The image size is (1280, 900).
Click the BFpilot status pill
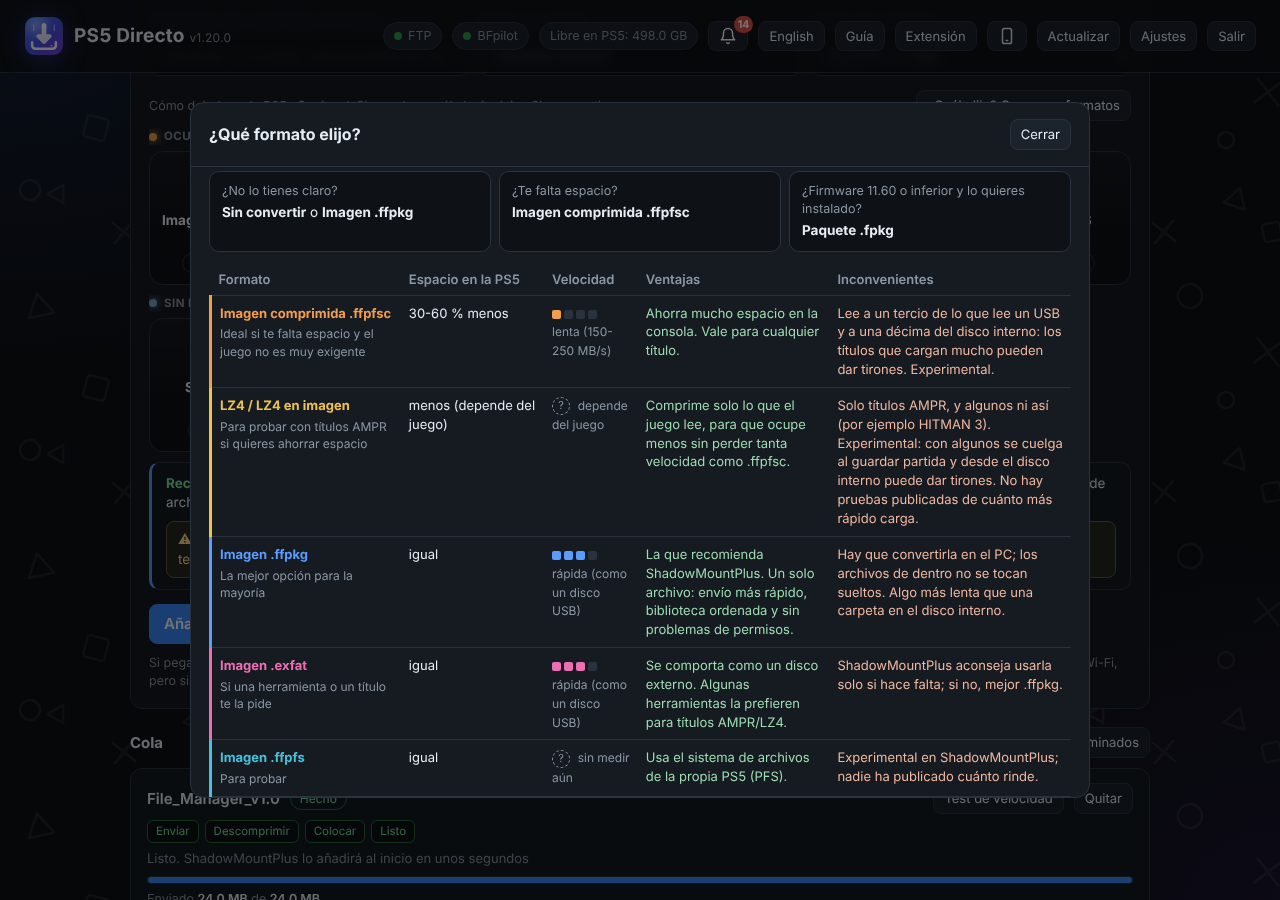tap(490, 36)
